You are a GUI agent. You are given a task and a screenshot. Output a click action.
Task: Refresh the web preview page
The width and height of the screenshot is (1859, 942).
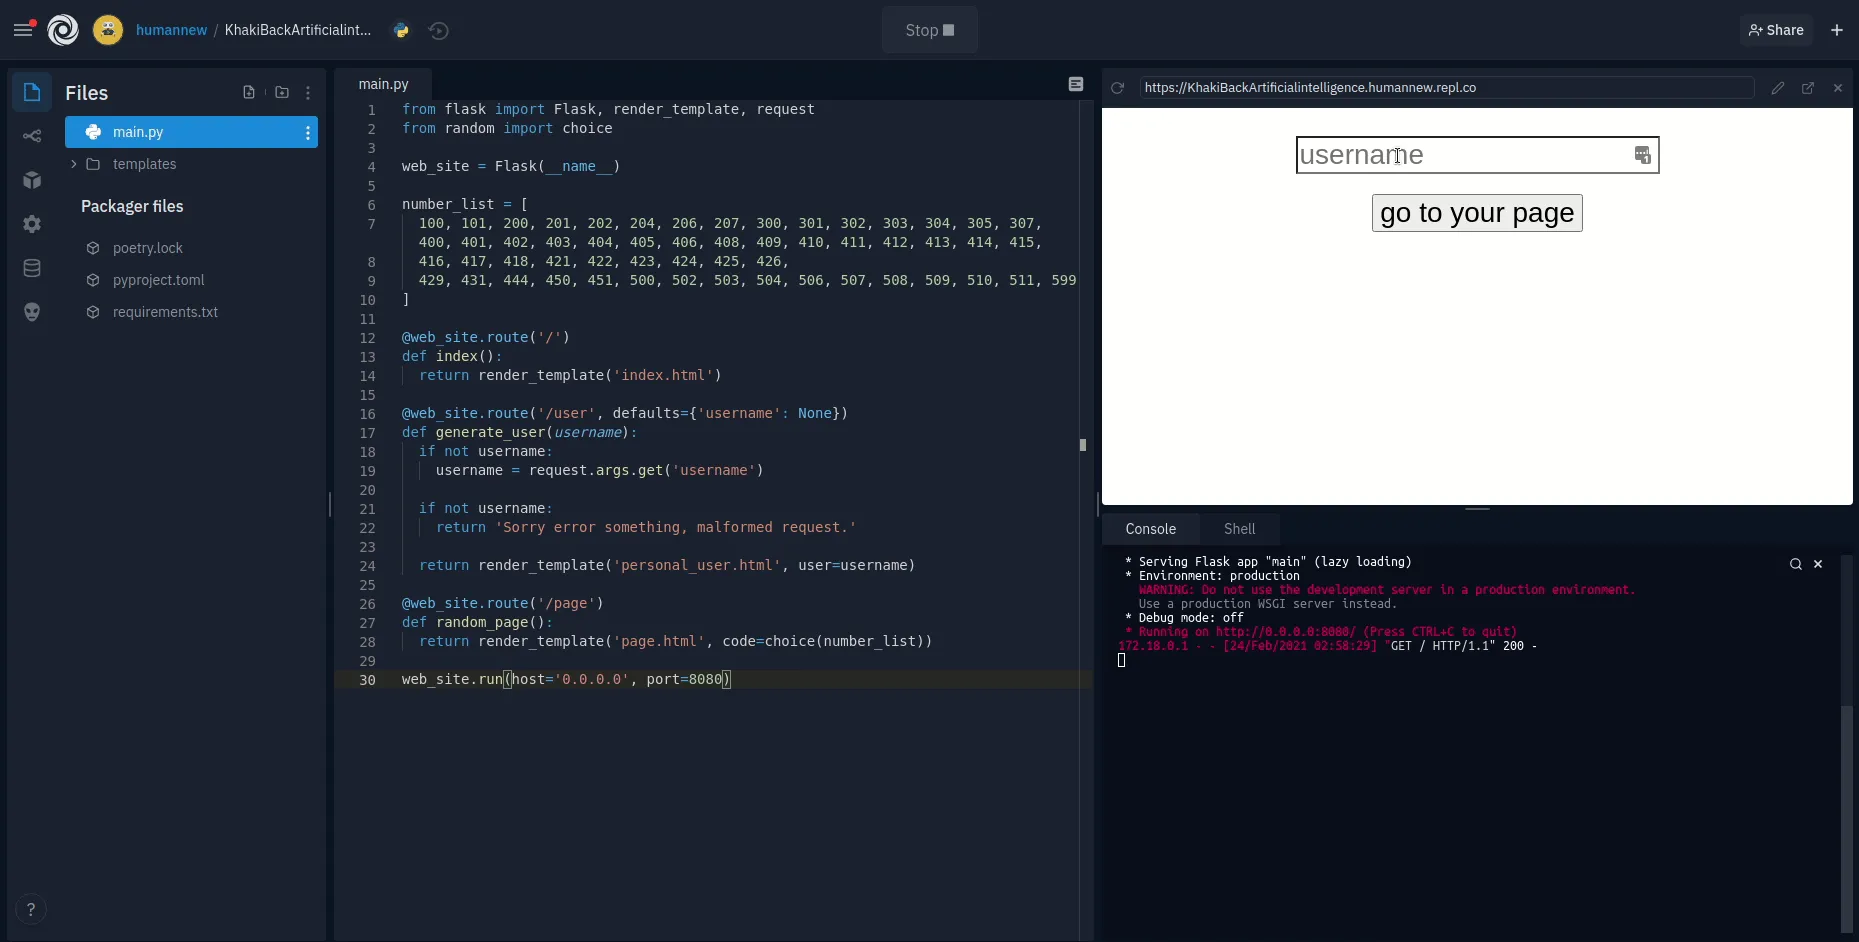click(1118, 88)
